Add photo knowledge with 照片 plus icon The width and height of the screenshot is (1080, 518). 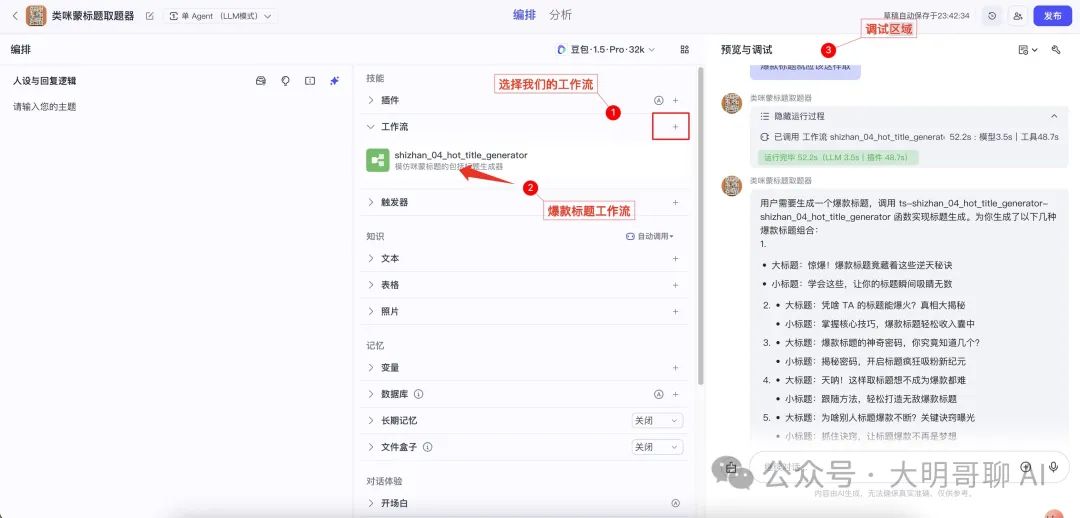pyautogui.click(x=676, y=311)
